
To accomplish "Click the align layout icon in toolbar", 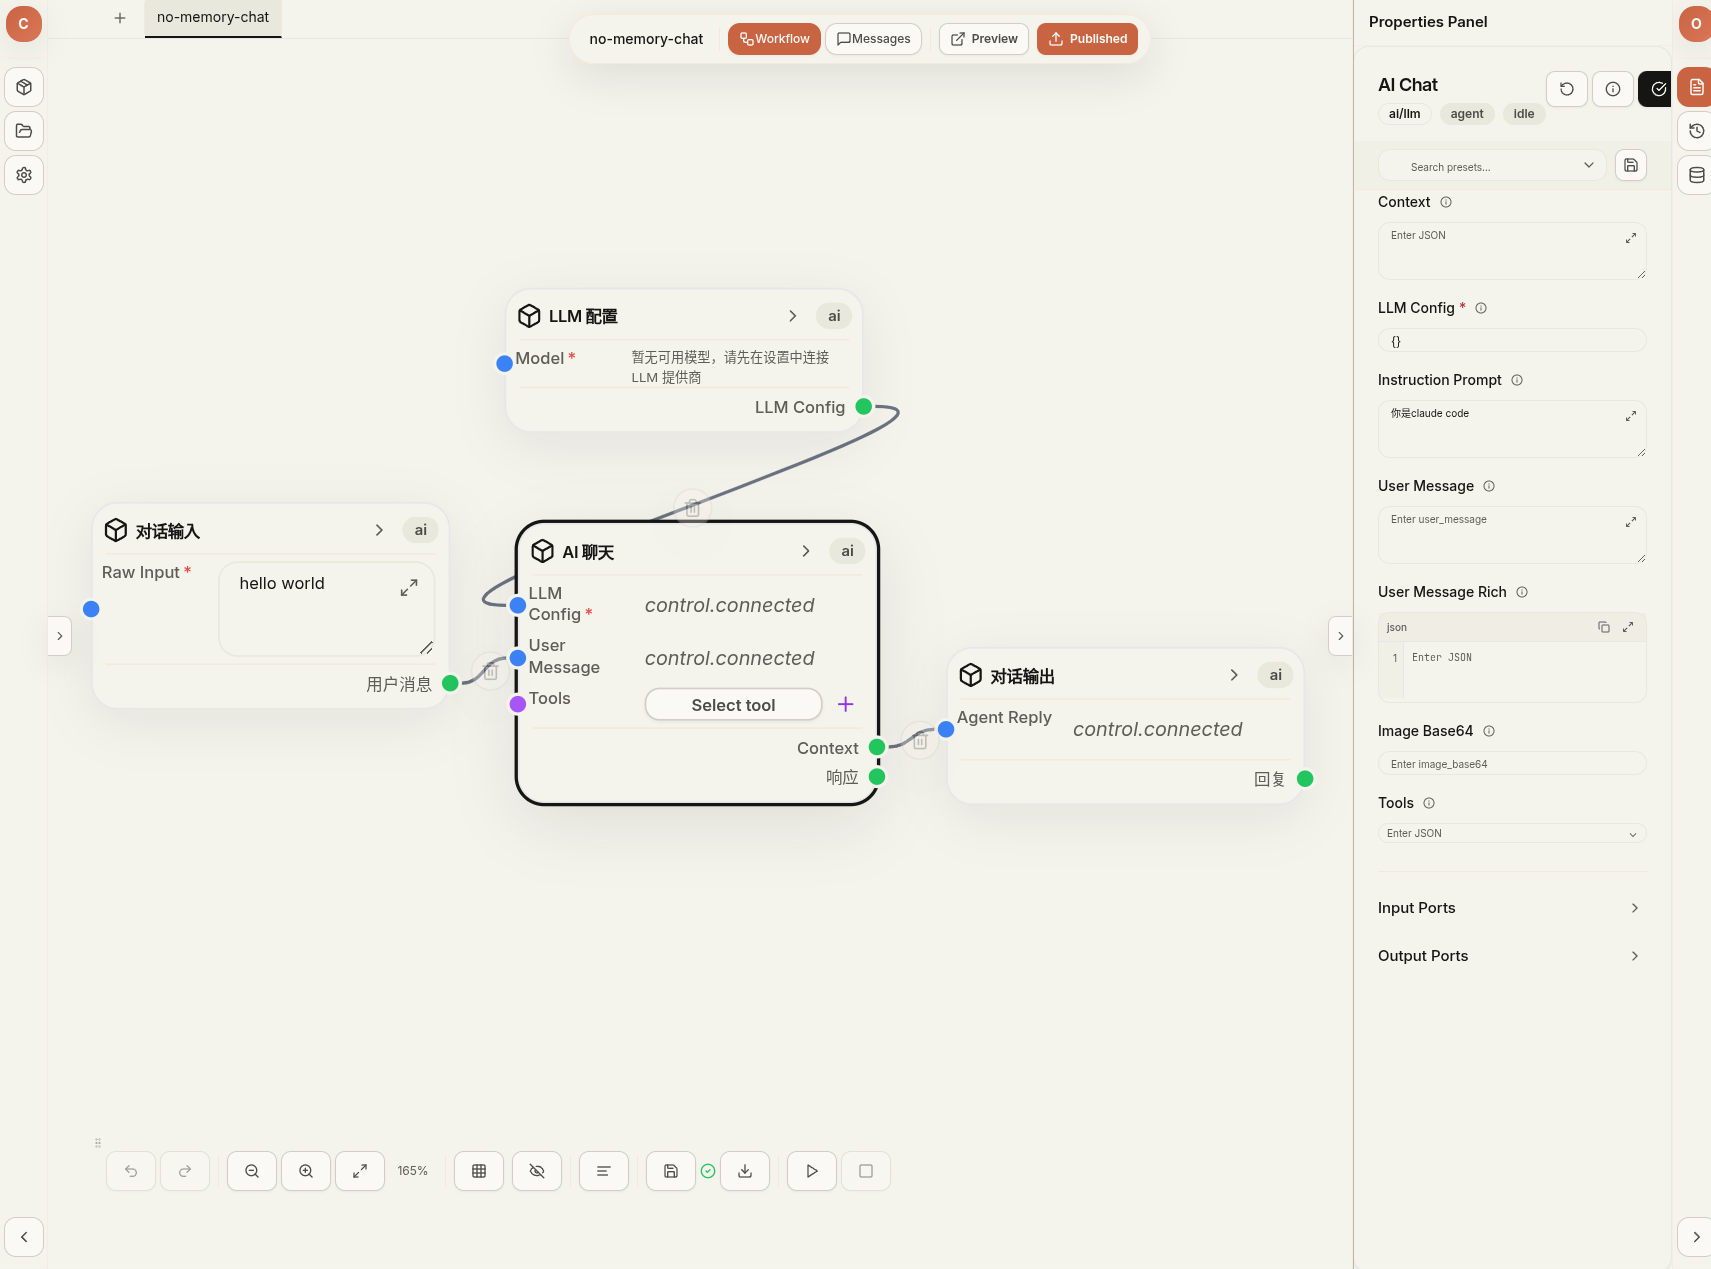I will tap(604, 1171).
